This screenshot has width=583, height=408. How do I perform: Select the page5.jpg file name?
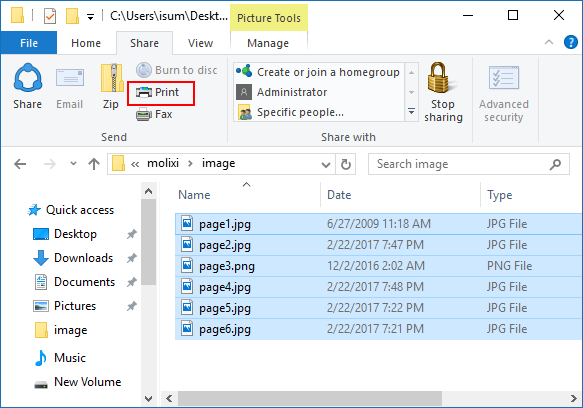click(225, 308)
